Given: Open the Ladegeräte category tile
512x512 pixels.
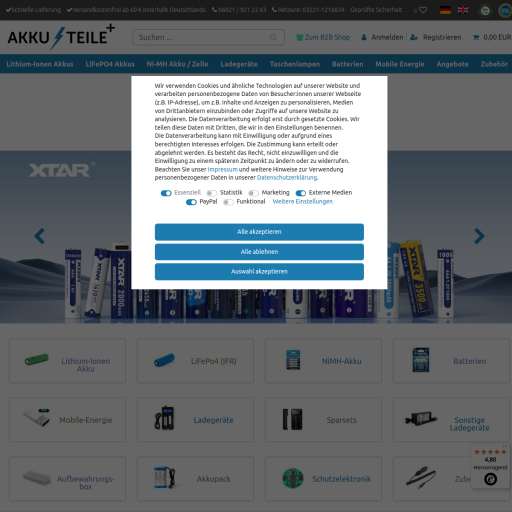Looking at the screenshot, I should [195, 420].
